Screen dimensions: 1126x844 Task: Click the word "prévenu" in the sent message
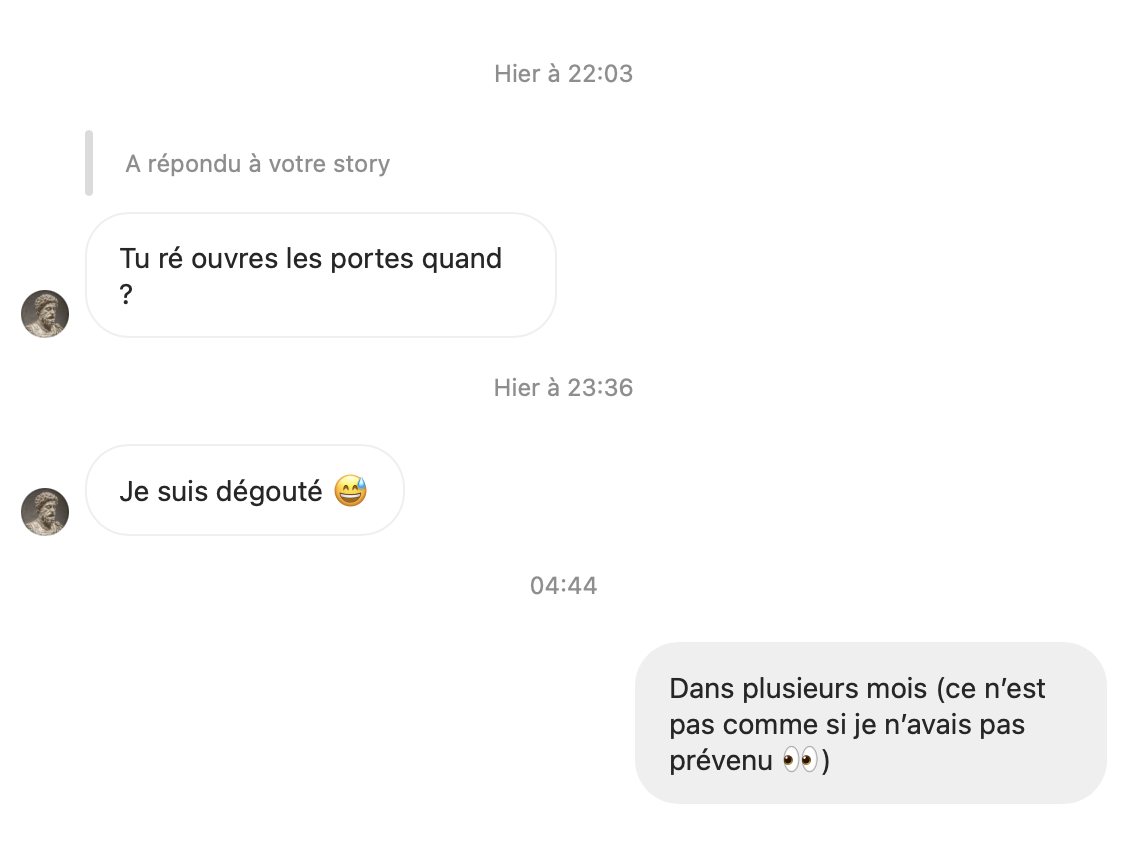click(x=721, y=761)
